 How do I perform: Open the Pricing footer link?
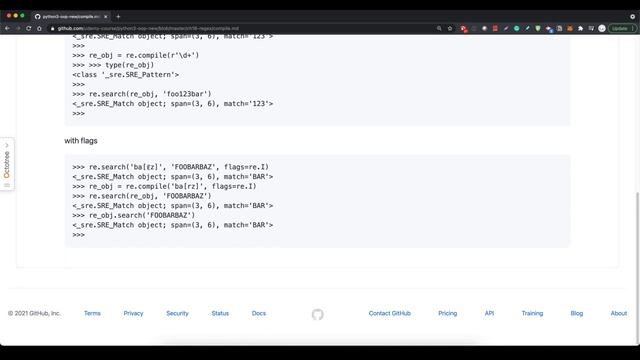pos(448,313)
